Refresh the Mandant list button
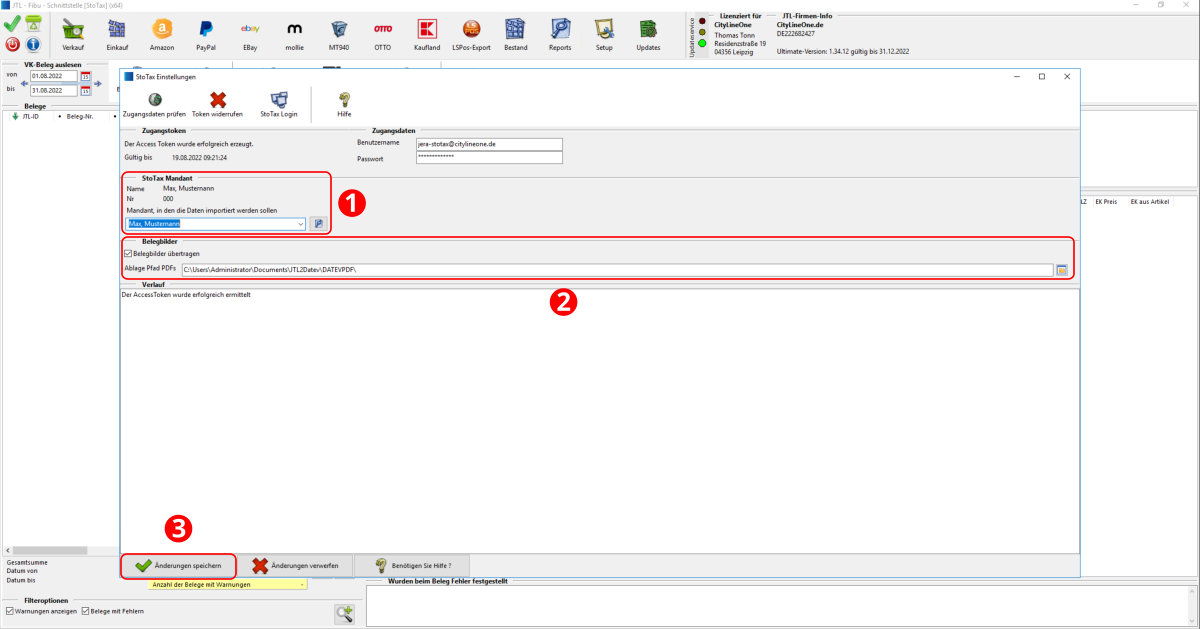 pyautogui.click(x=318, y=224)
